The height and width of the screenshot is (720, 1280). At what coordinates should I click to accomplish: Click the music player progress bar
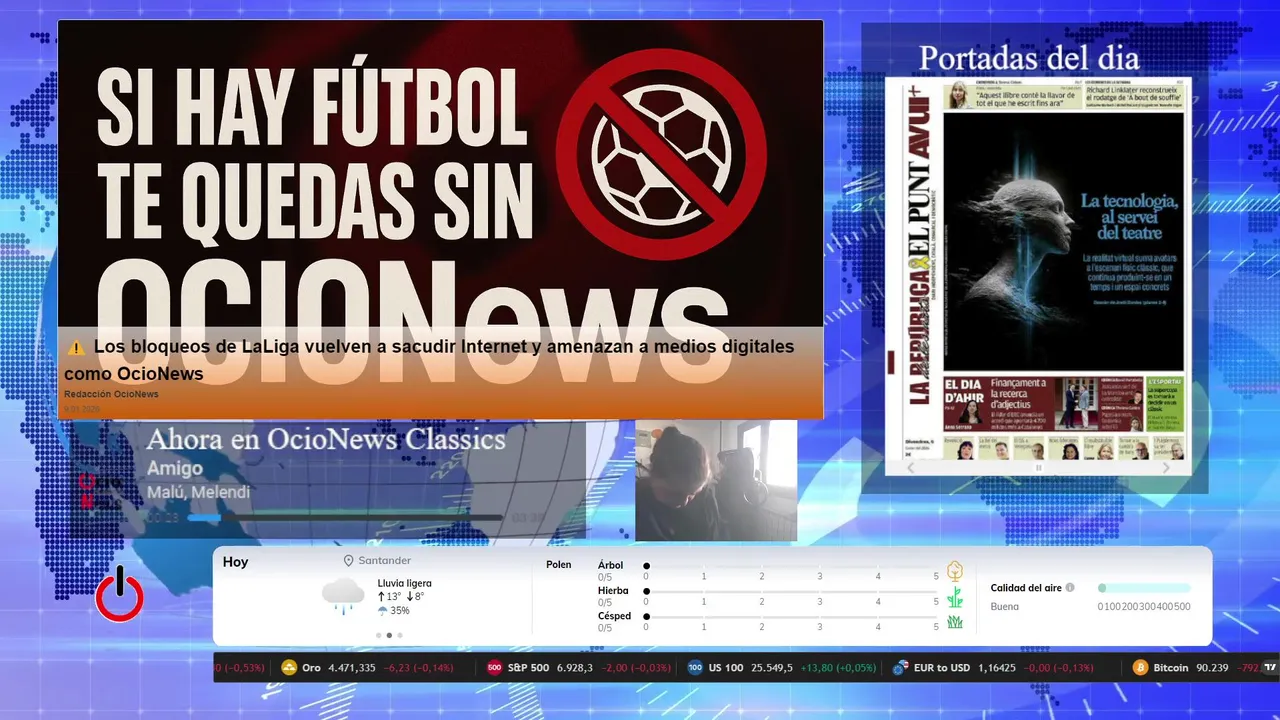[x=345, y=518]
